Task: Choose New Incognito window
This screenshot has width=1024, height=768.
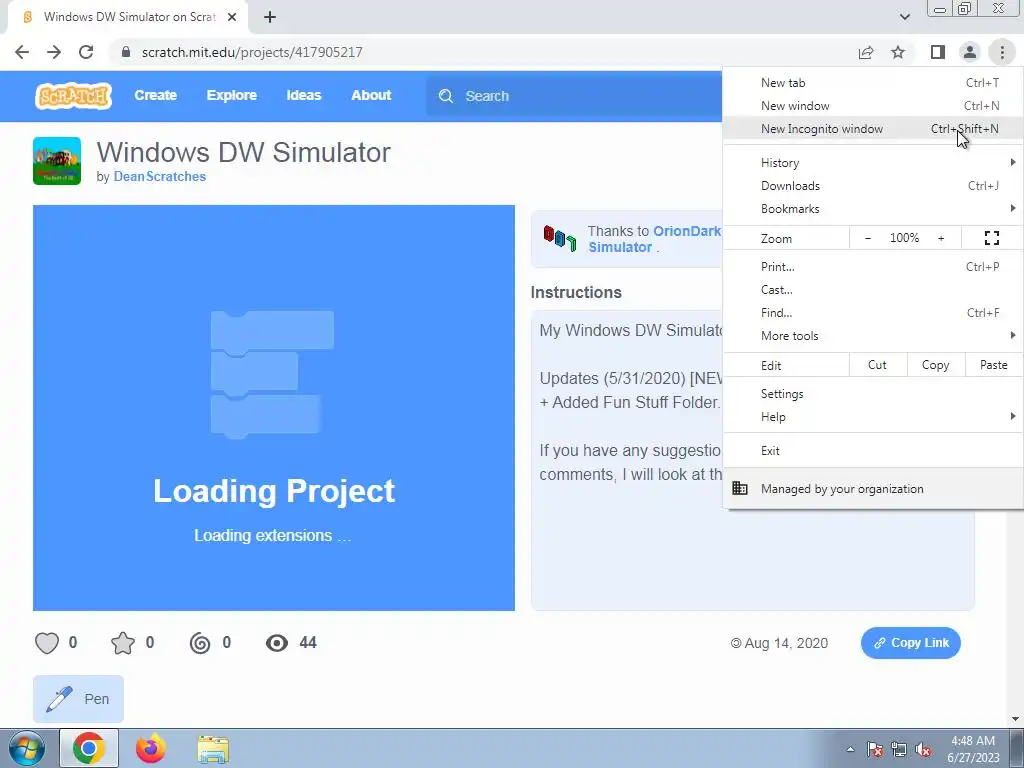Action: (873, 129)
